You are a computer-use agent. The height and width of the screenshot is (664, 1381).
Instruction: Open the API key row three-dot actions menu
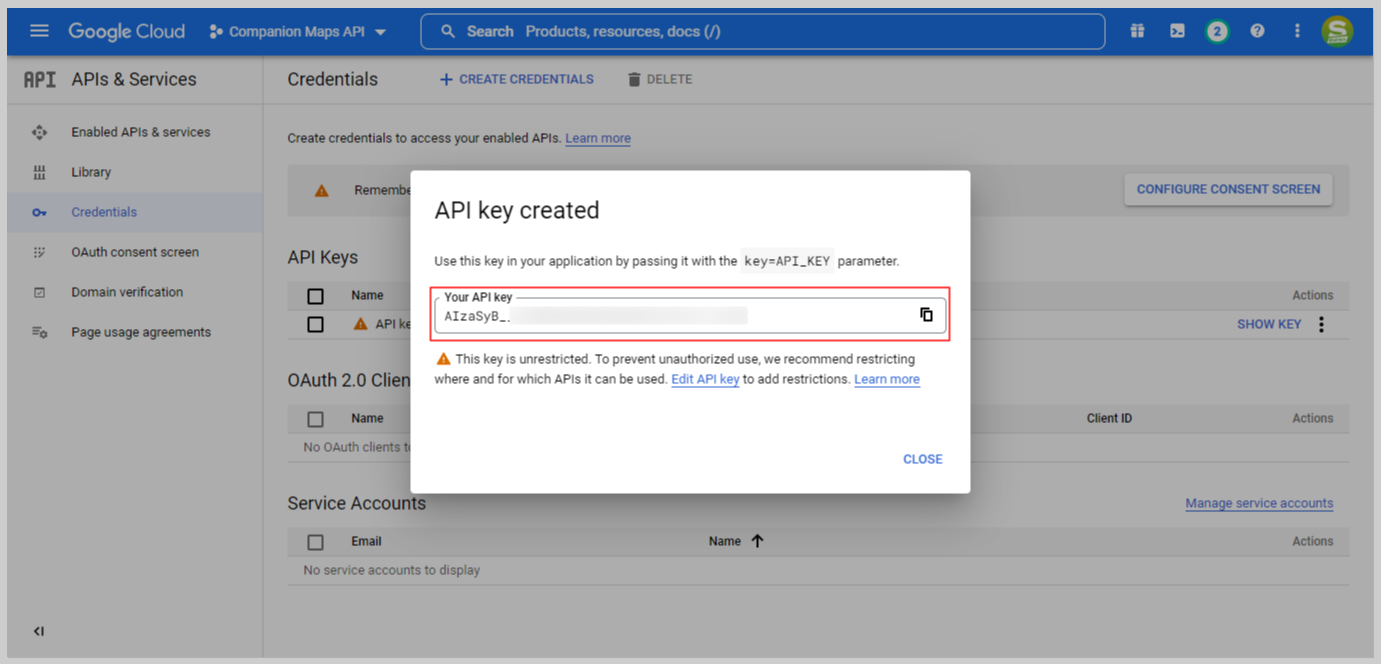pyautogui.click(x=1321, y=324)
